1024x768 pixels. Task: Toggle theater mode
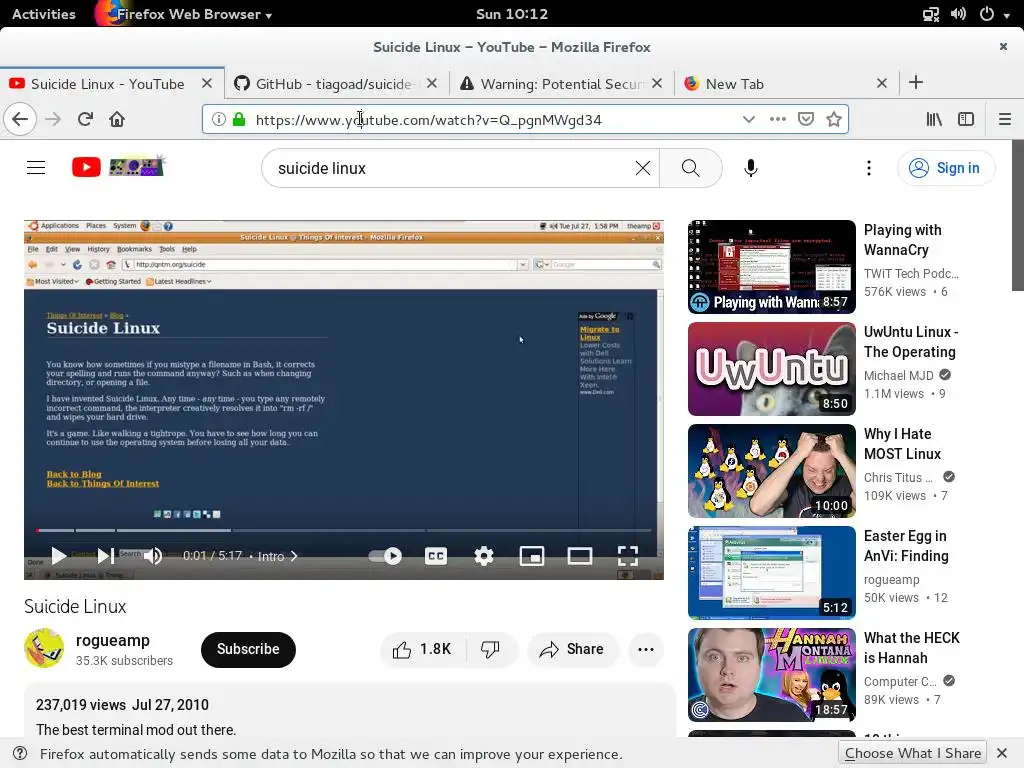click(580, 556)
